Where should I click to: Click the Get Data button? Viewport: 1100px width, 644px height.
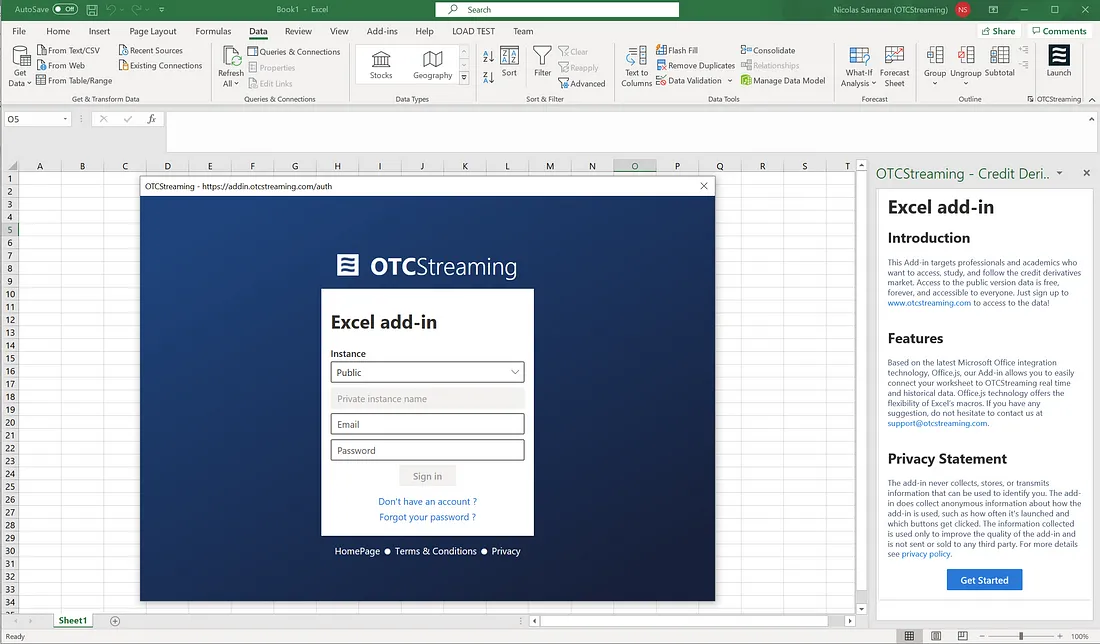click(x=20, y=66)
